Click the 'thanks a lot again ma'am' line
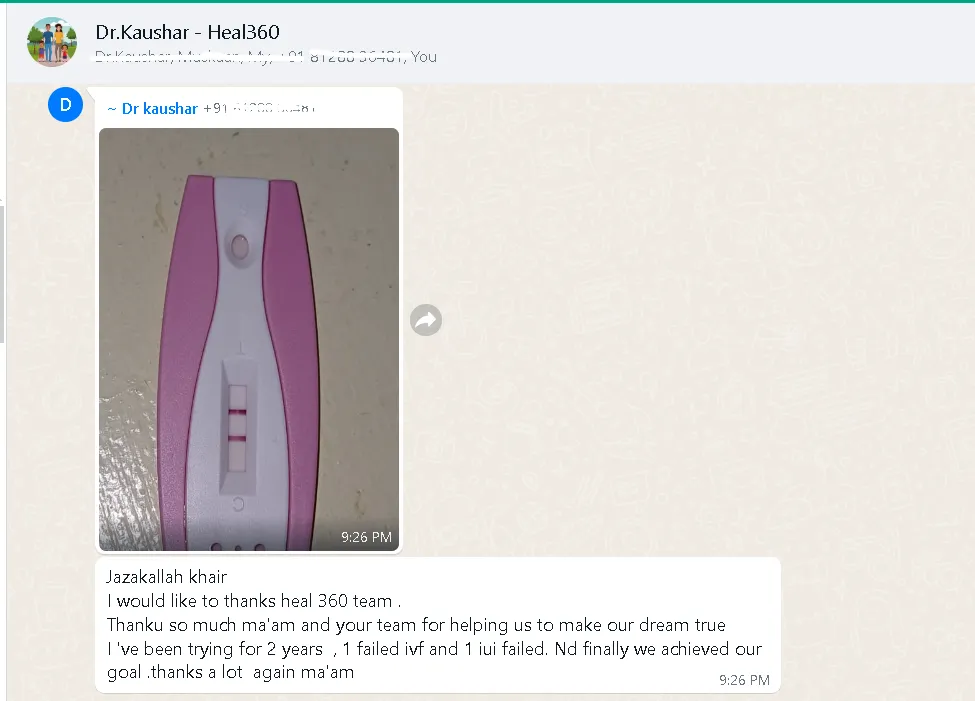This screenshot has width=975, height=701. coord(231,672)
